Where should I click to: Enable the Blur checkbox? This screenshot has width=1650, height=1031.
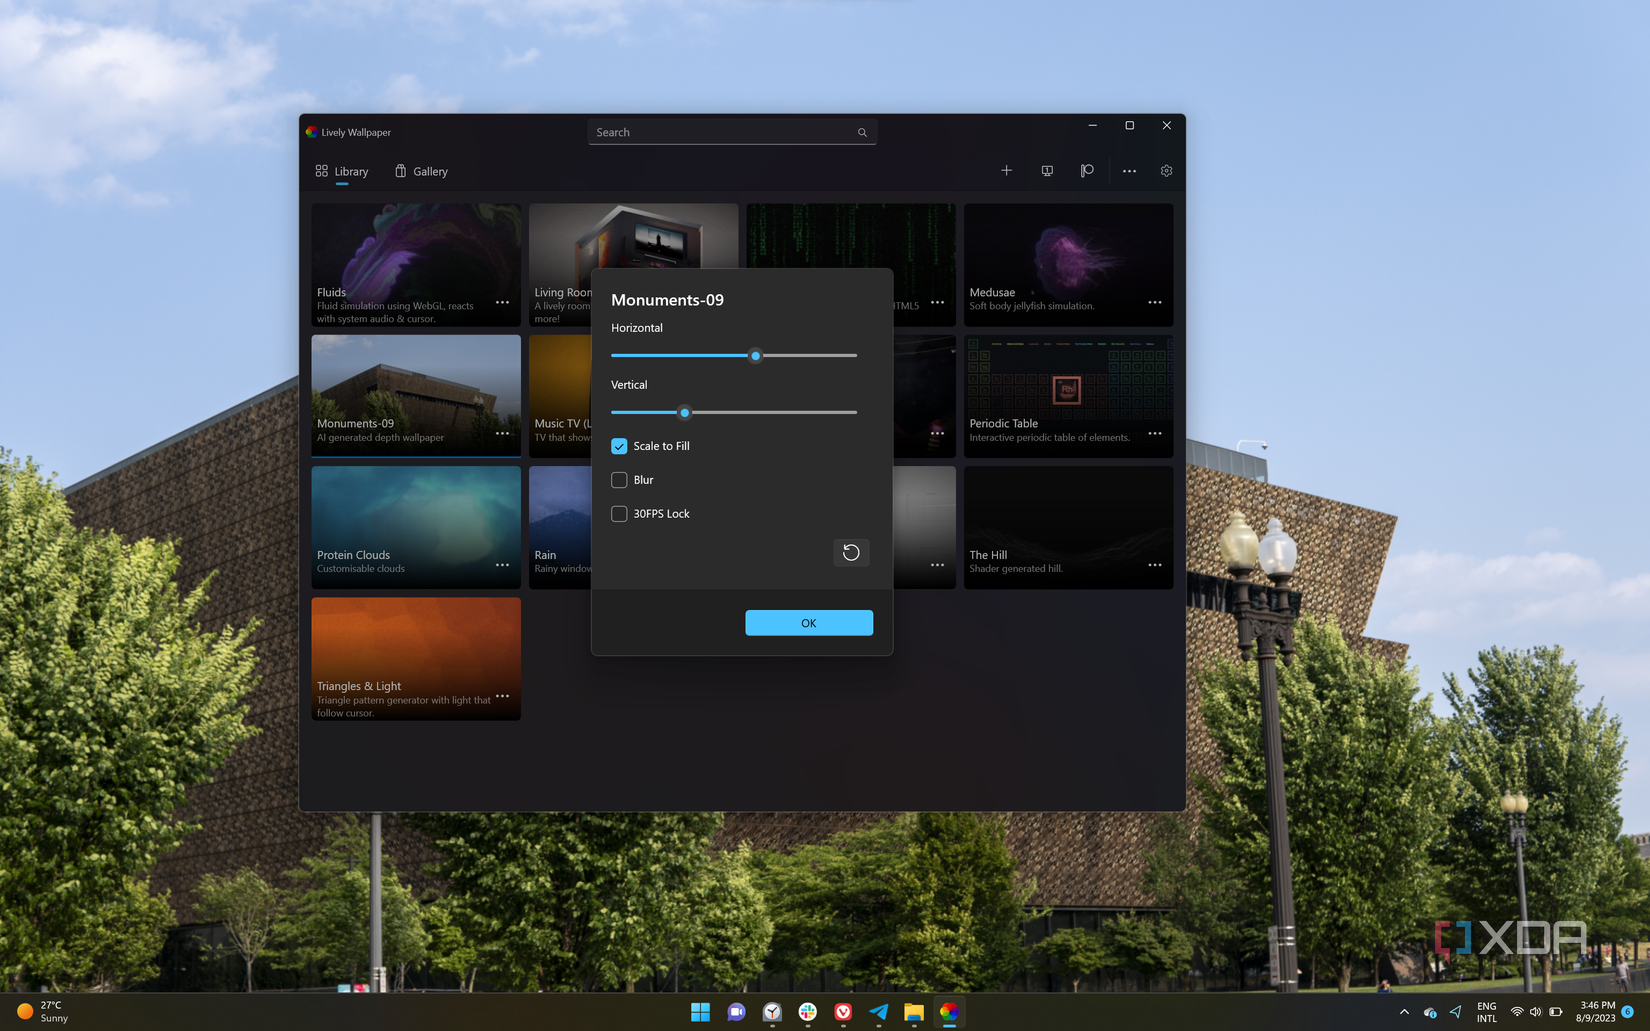pyautogui.click(x=619, y=480)
